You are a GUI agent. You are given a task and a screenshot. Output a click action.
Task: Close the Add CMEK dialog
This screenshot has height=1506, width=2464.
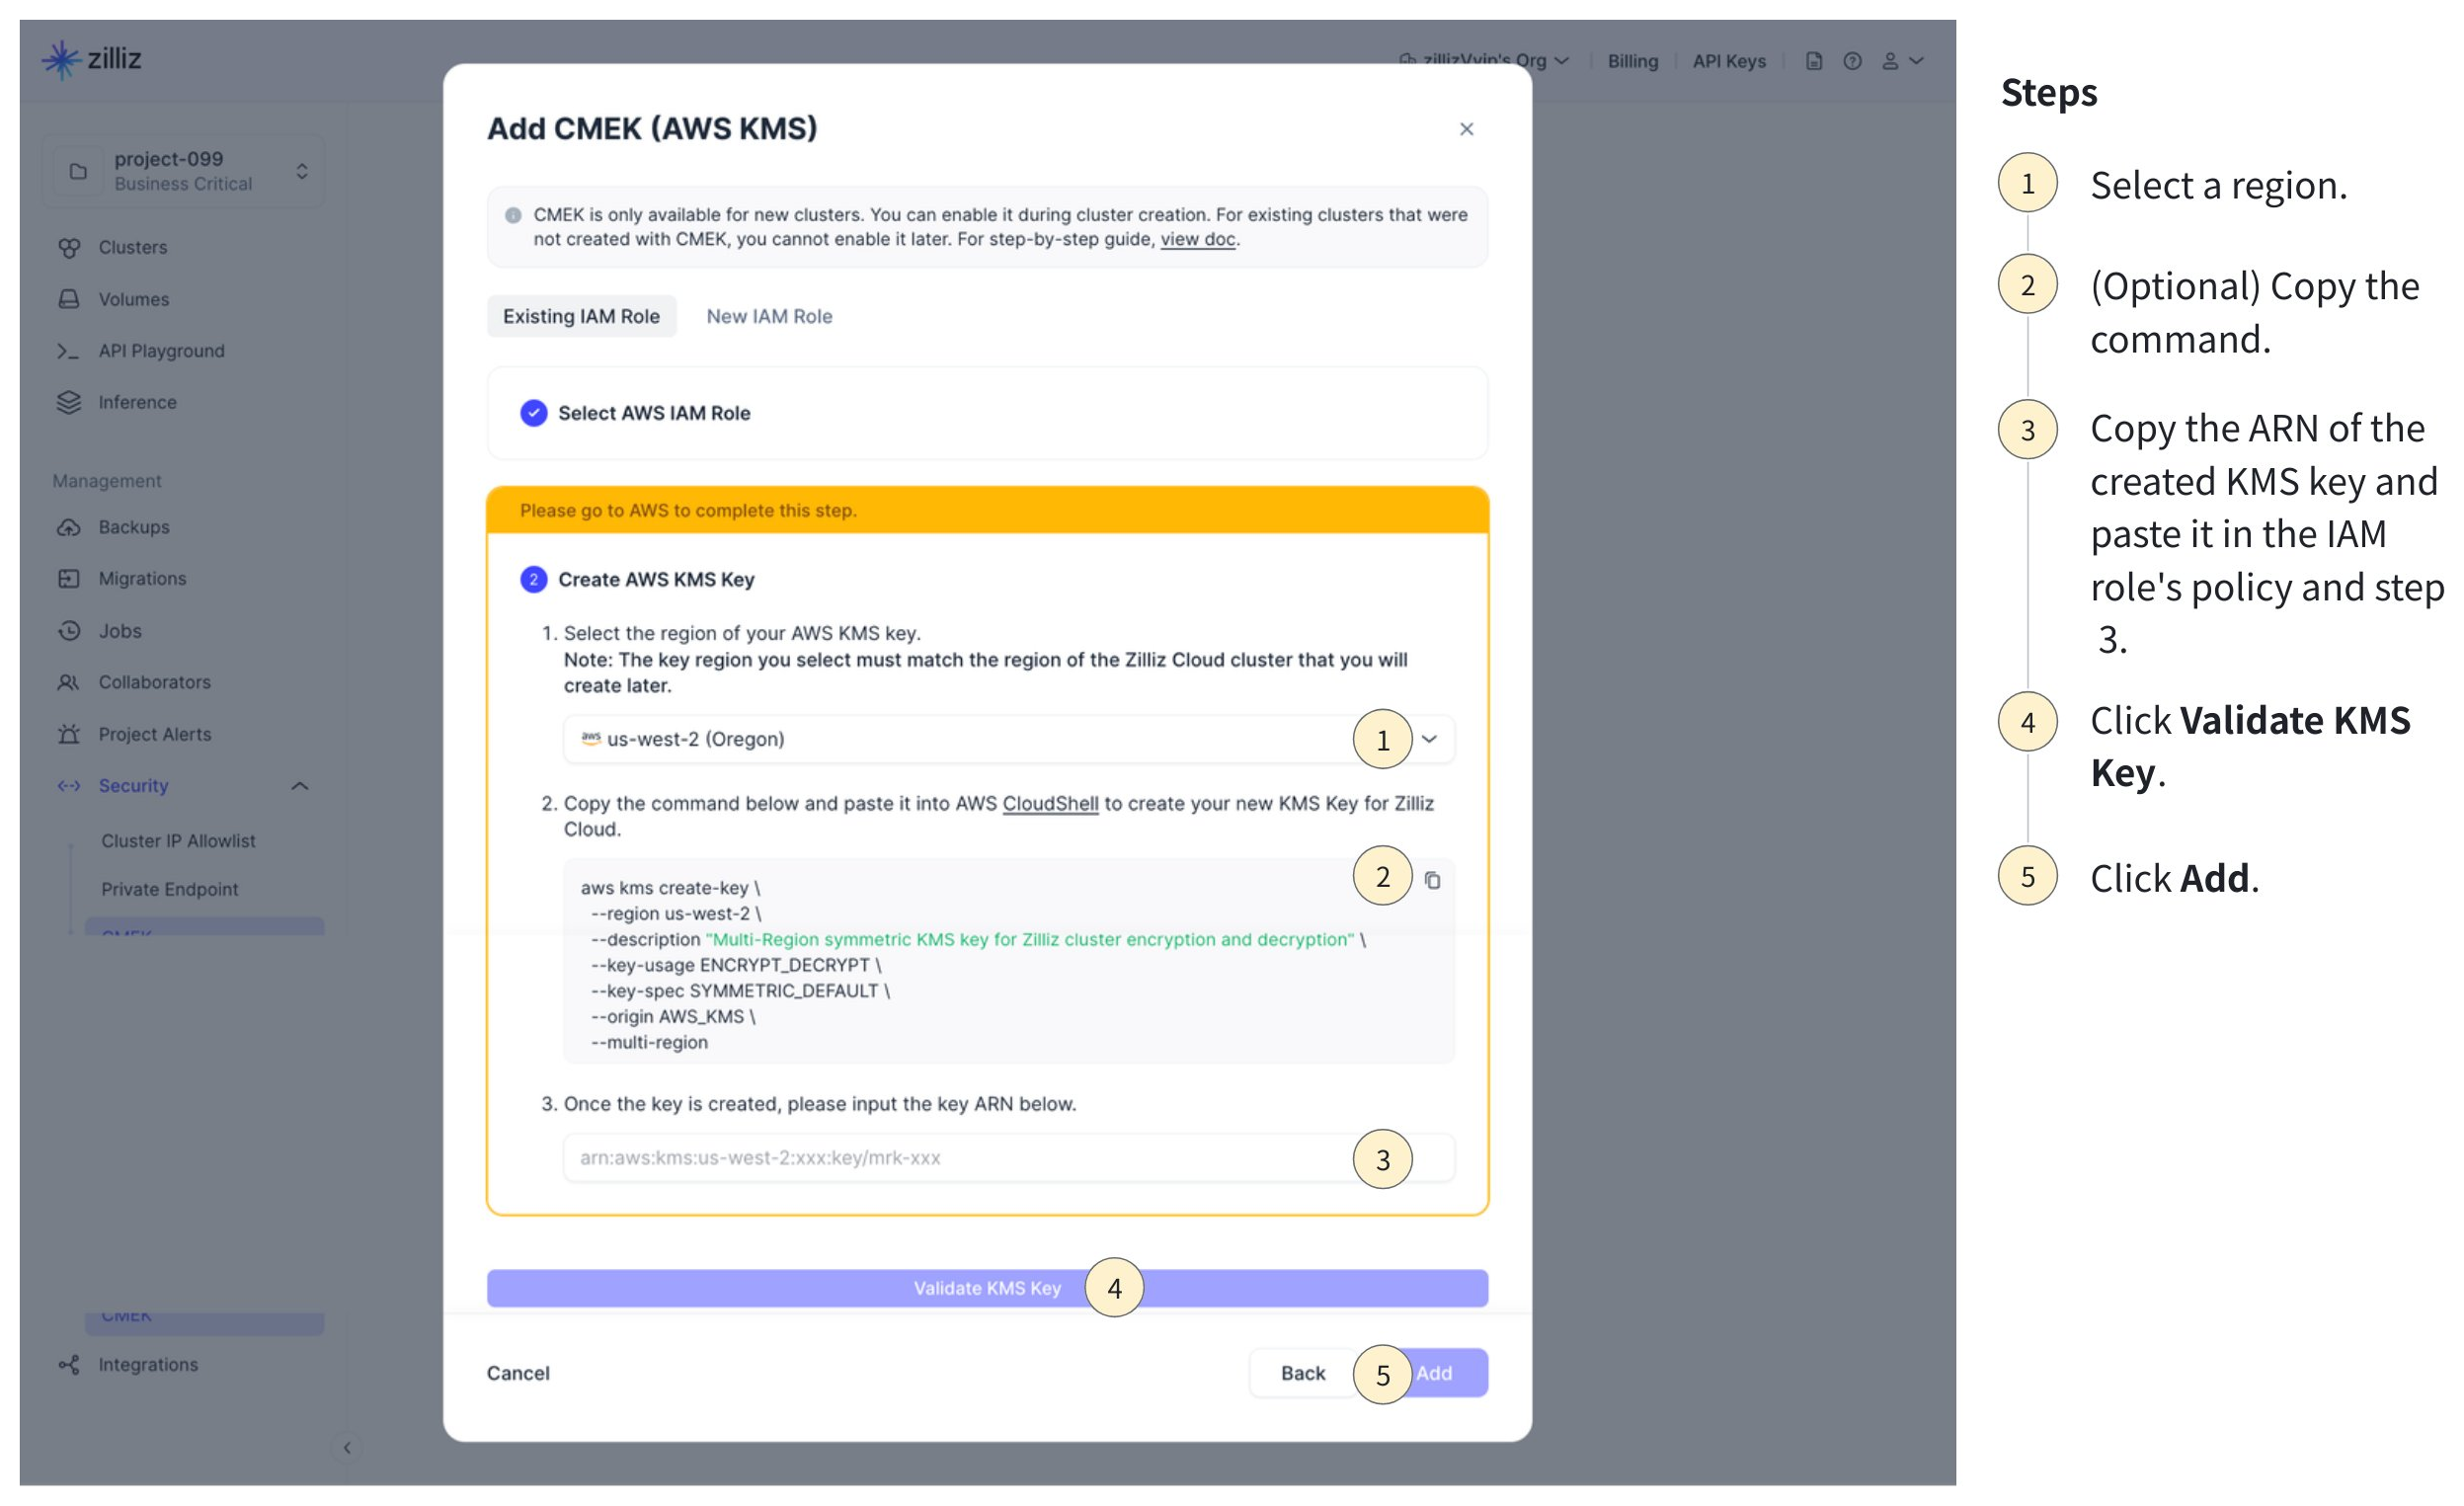pyautogui.click(x=1466, y=129)
